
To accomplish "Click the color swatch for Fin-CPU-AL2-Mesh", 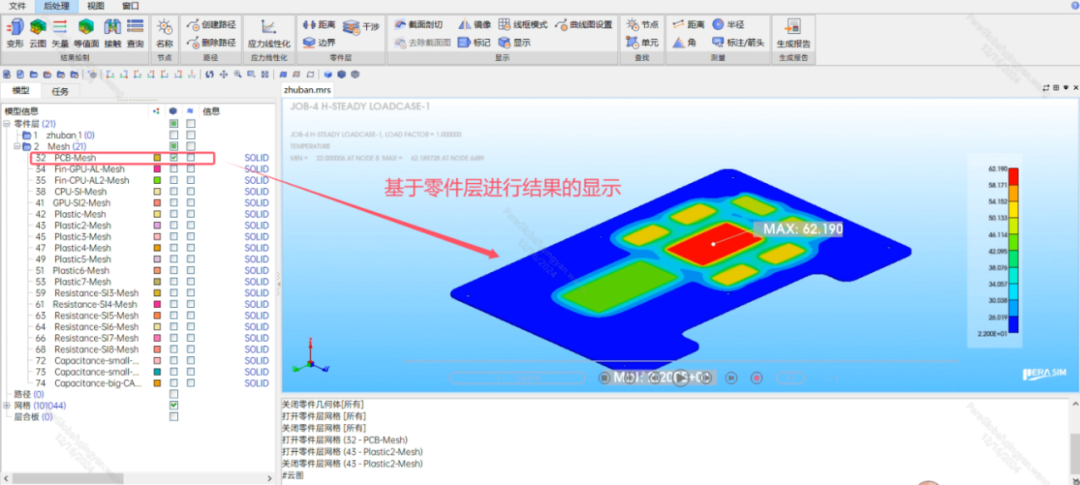I will pyautogui.click(x=157, y=180).
